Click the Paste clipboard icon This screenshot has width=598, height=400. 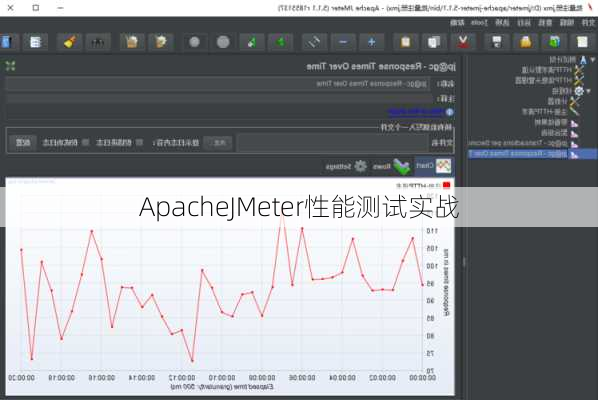click(x=405, y=42)
